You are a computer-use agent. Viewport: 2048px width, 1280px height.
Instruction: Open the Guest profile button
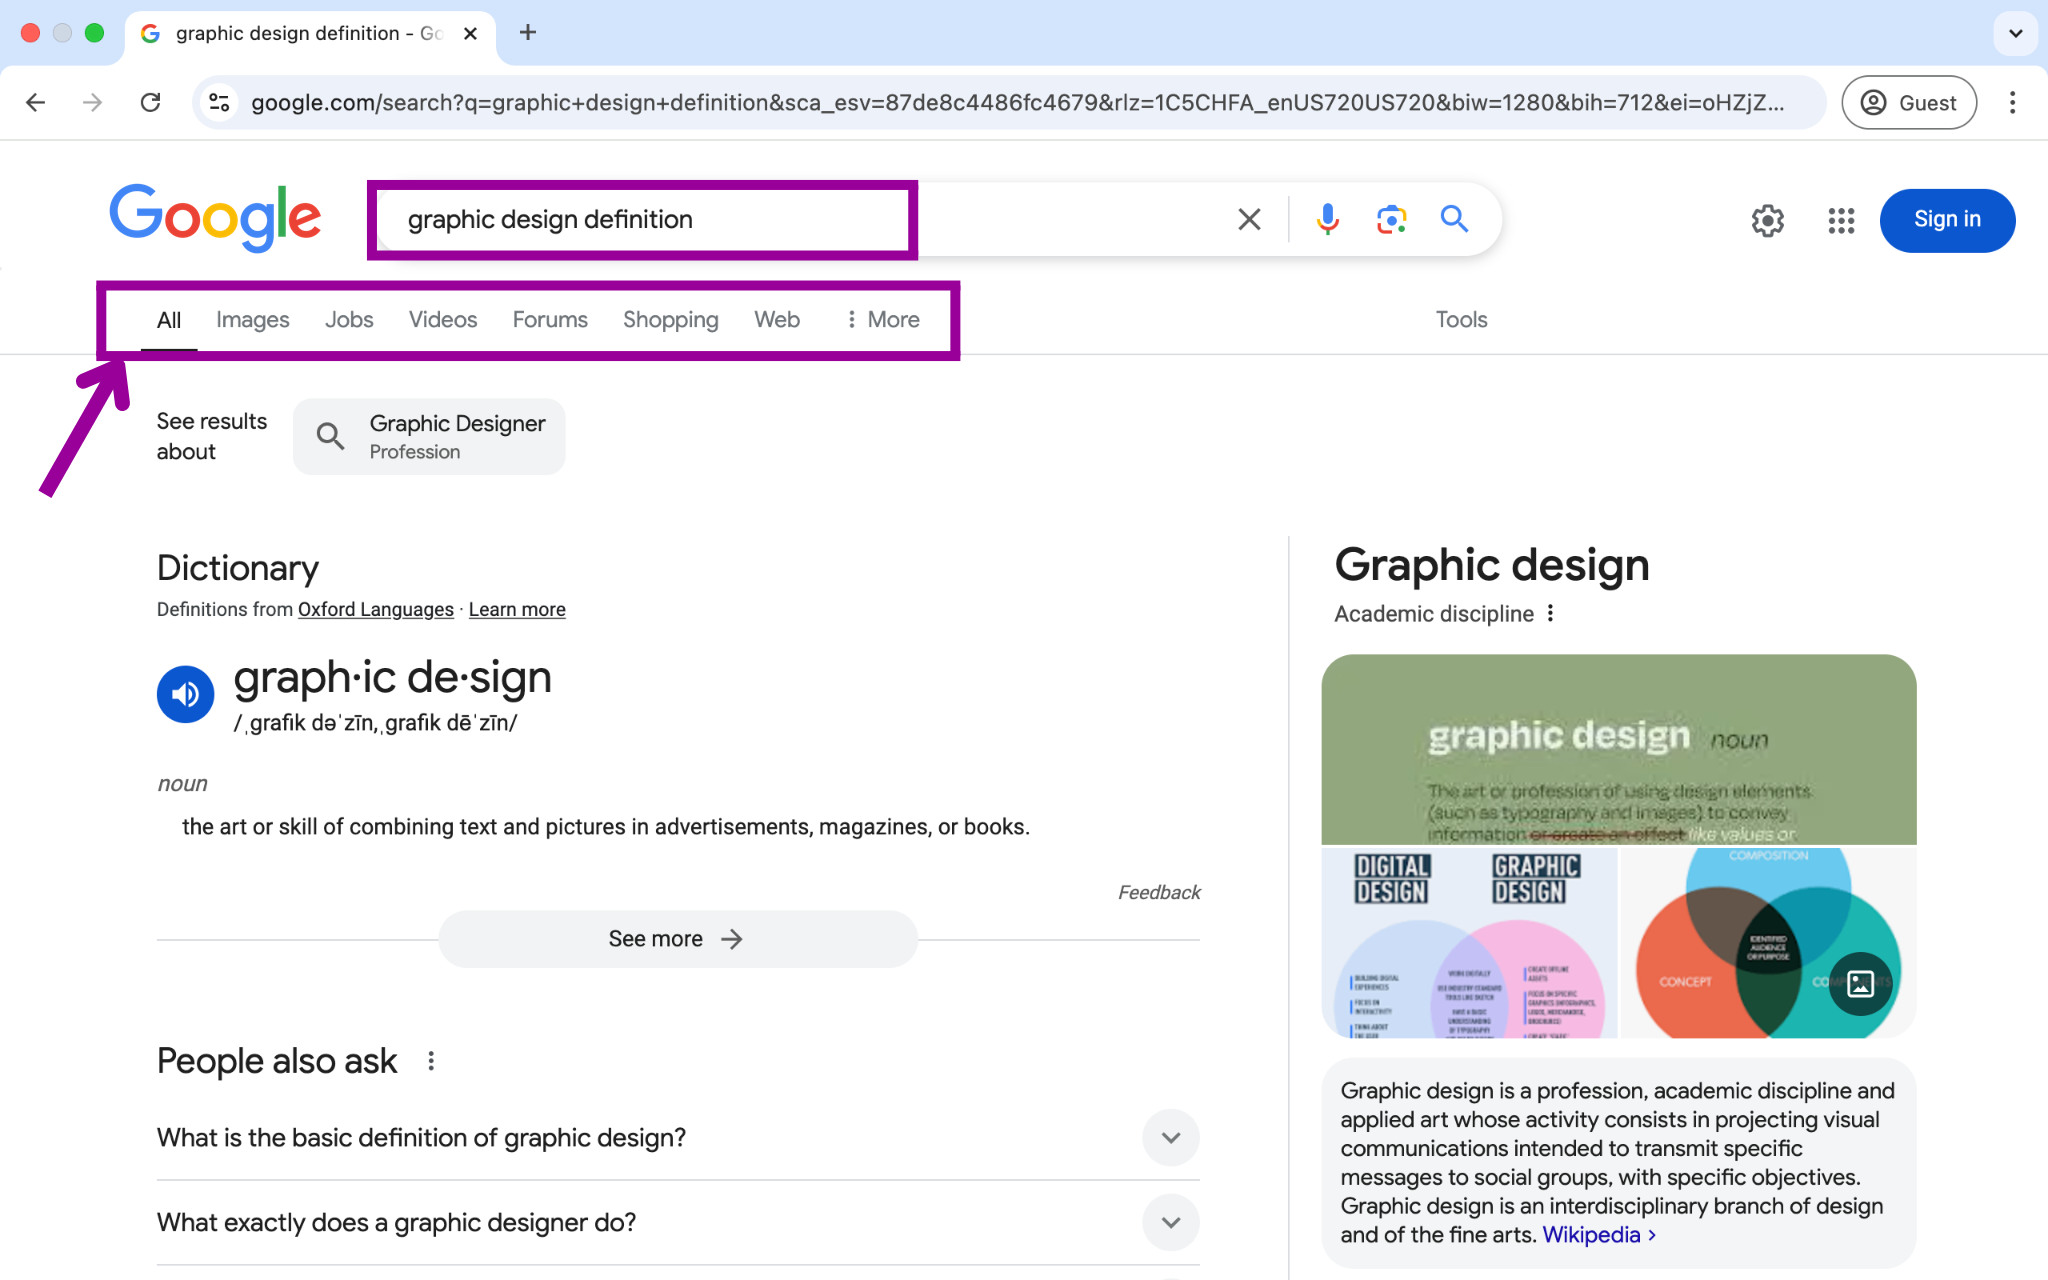click(x=1909, y=102)
